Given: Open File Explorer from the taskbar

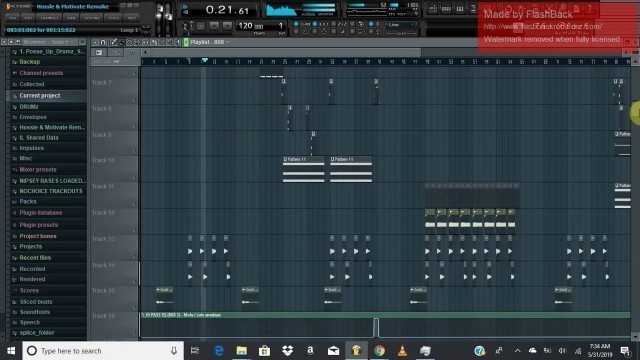Looking at the screenshot, I should (242, 351).
